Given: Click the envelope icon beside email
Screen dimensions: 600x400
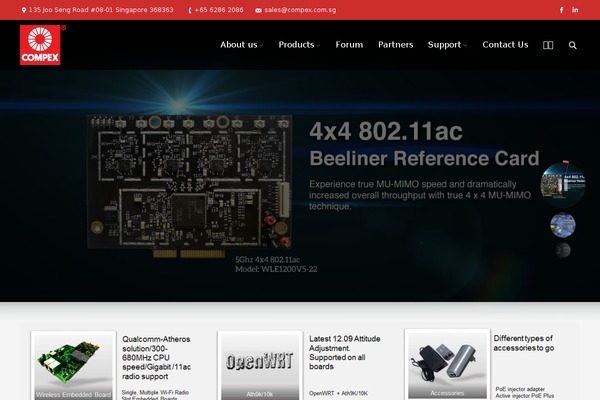Looking at the screenshot, I should coord(258,10).
